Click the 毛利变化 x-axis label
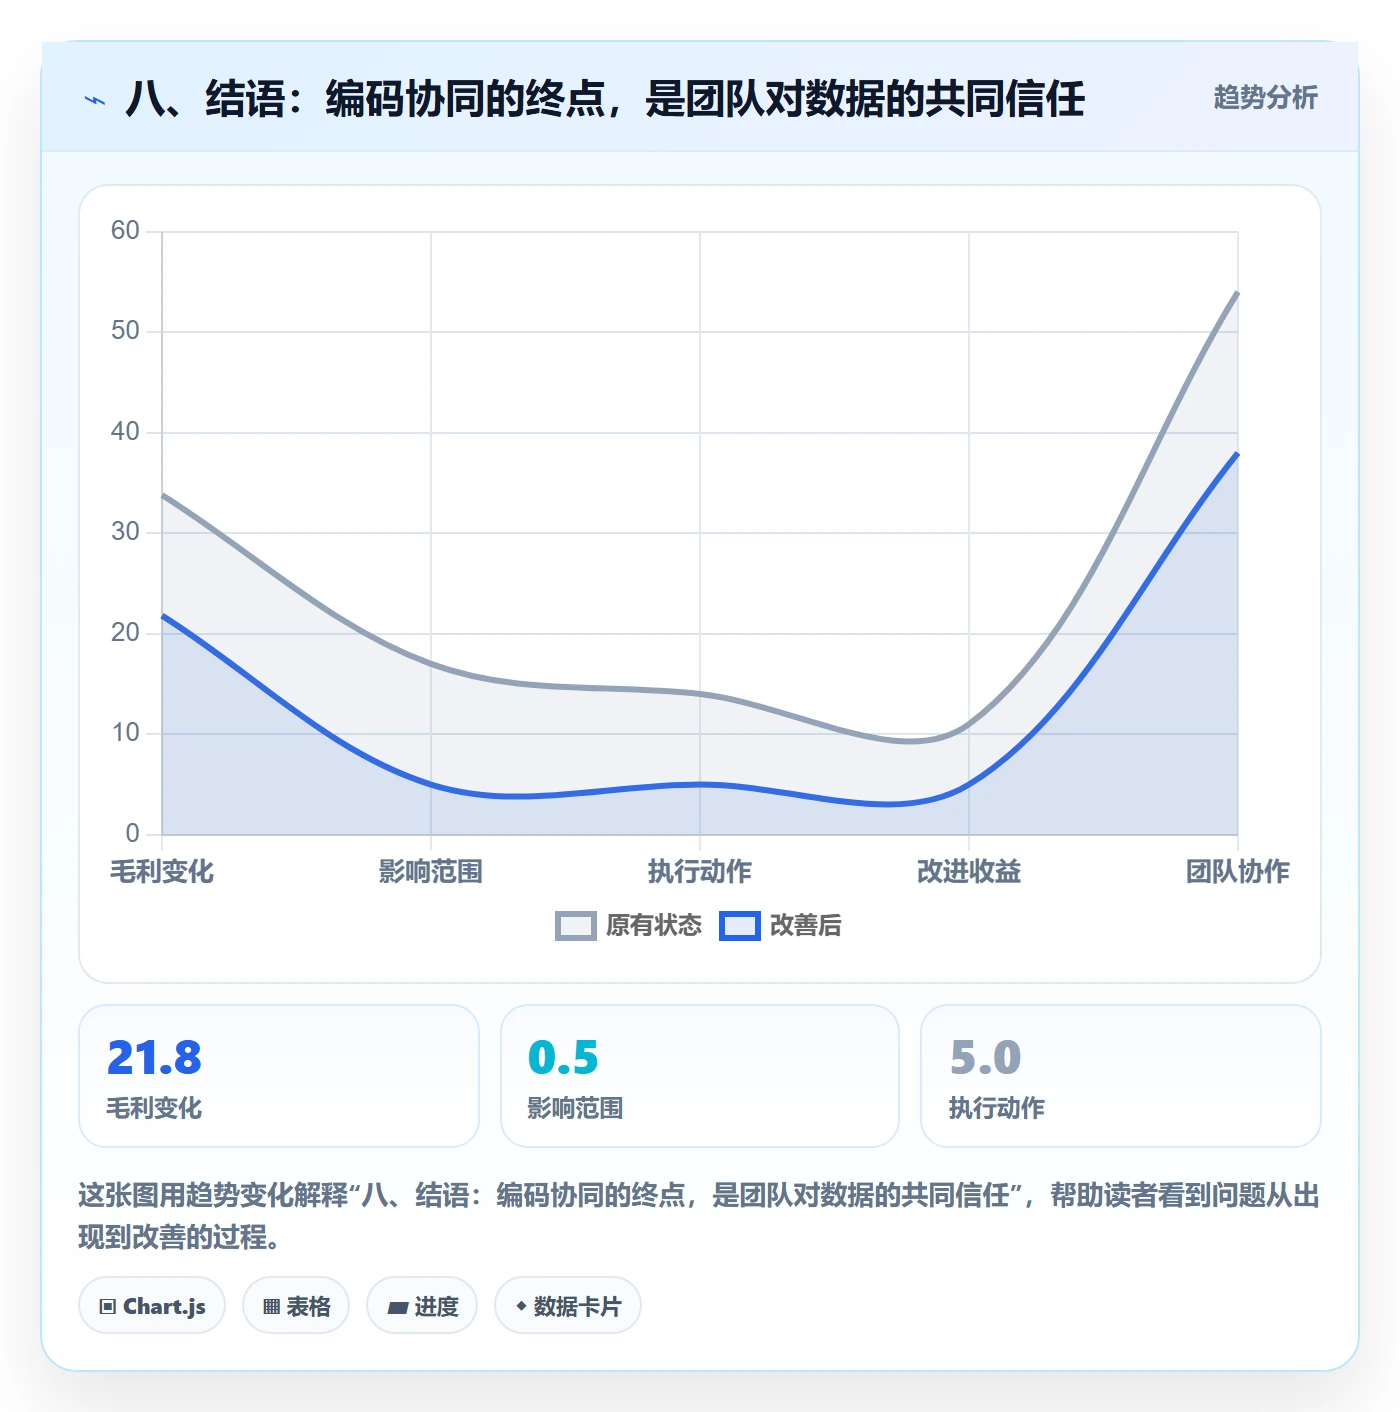Viewport: 1400px width, 1412px height. tap(162, 872)
